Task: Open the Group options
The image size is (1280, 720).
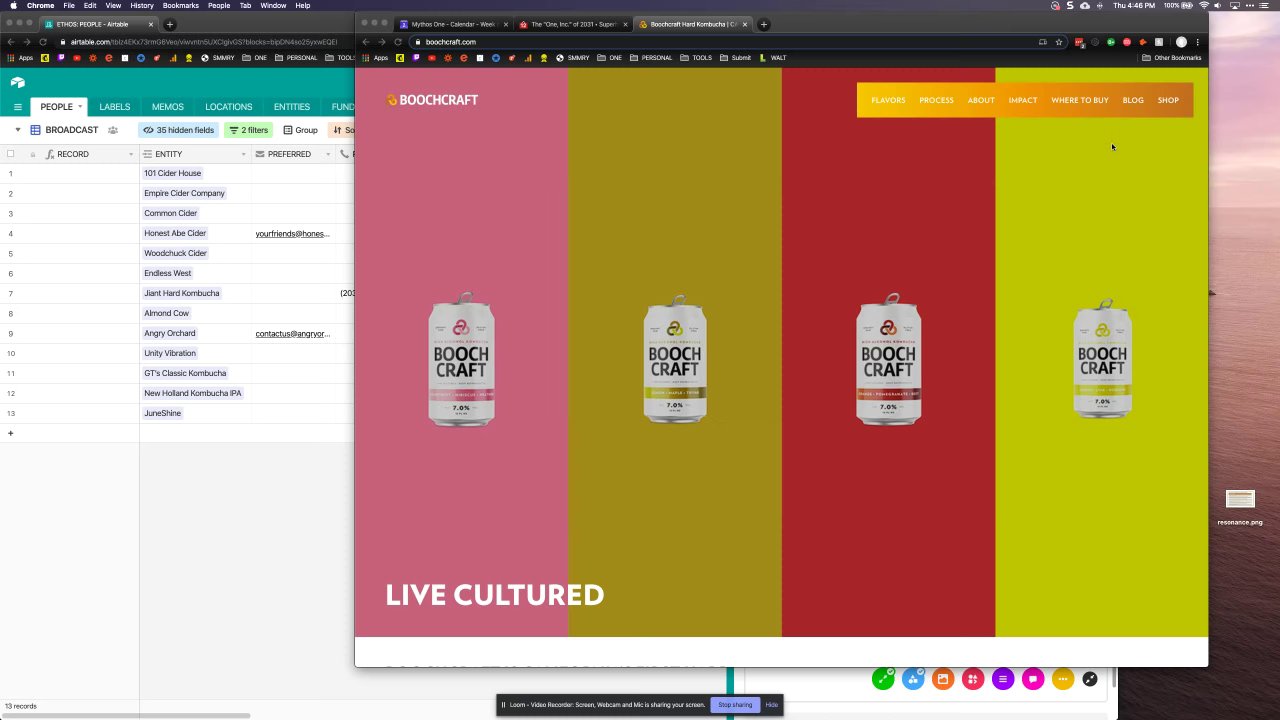Action: (x=300, y=130)
